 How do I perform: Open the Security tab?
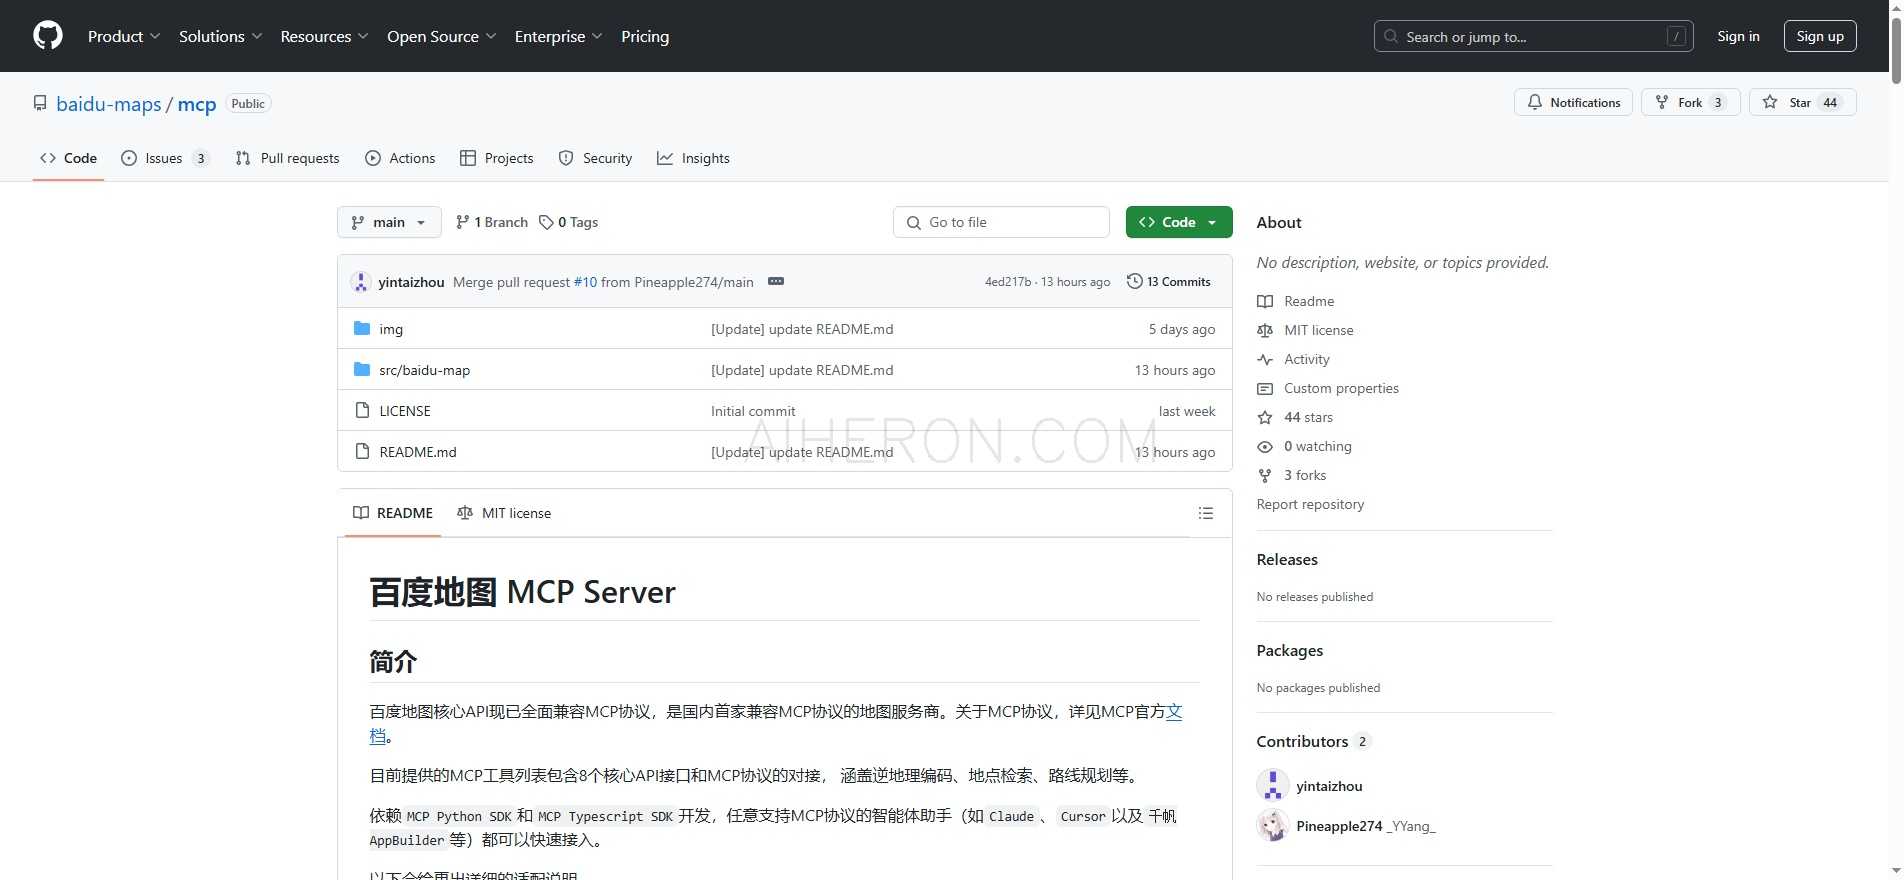point(595,158)
